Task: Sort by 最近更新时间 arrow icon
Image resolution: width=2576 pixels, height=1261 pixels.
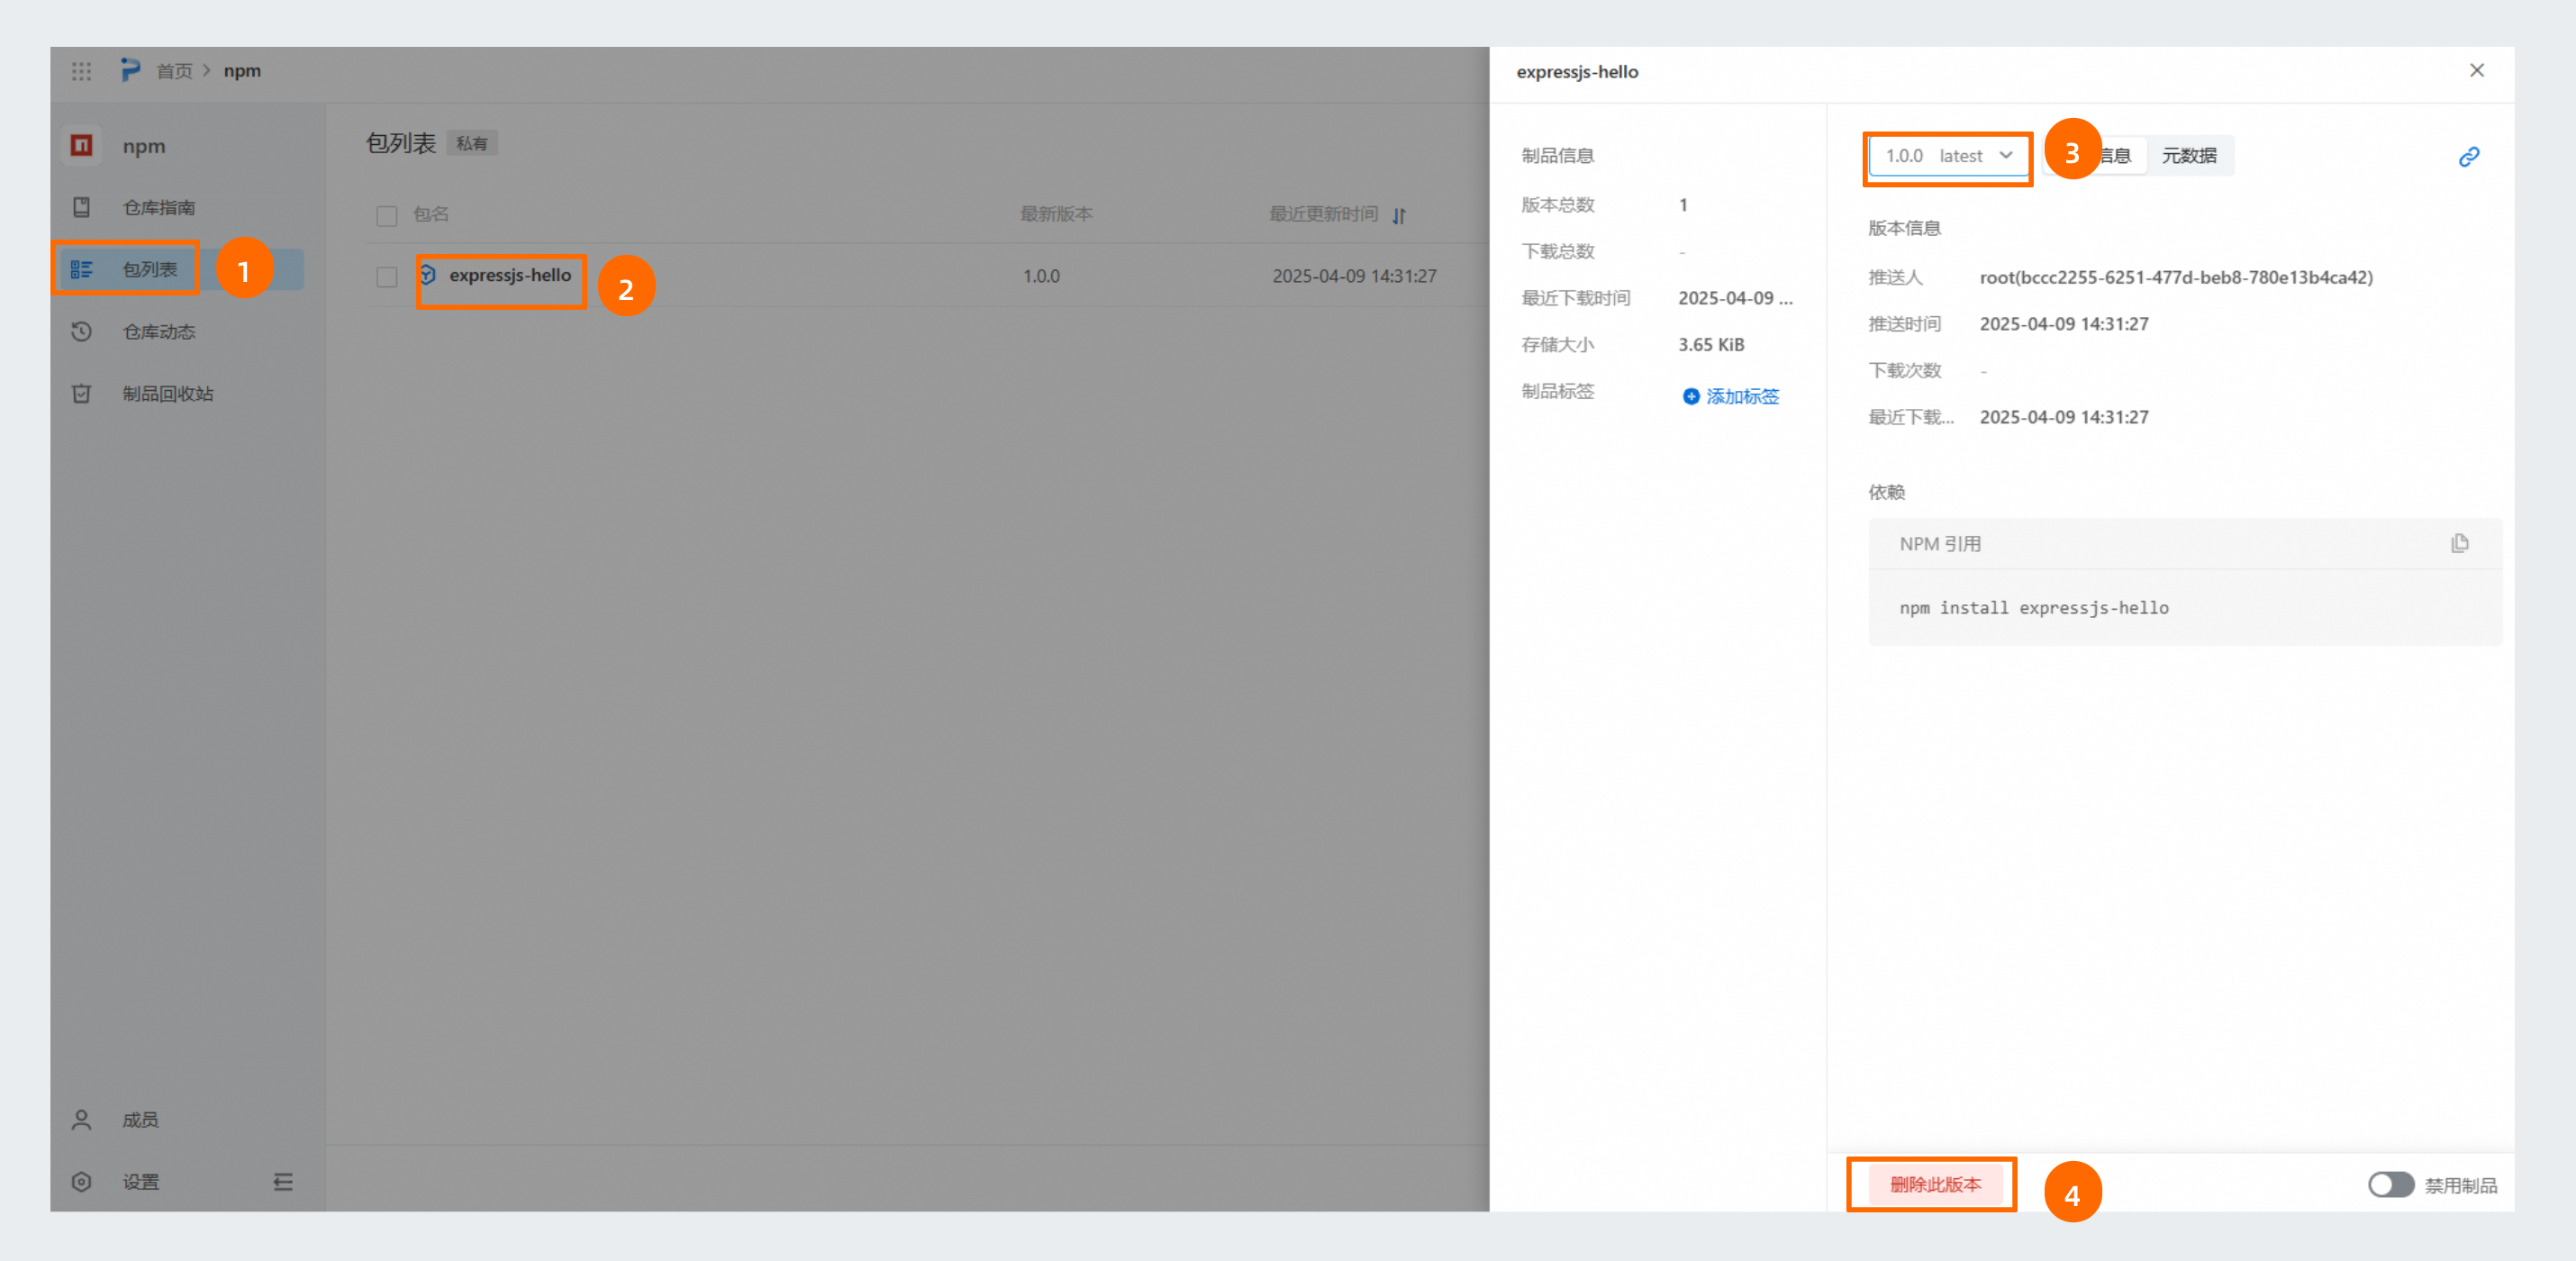Action: tap(1399, 215)
